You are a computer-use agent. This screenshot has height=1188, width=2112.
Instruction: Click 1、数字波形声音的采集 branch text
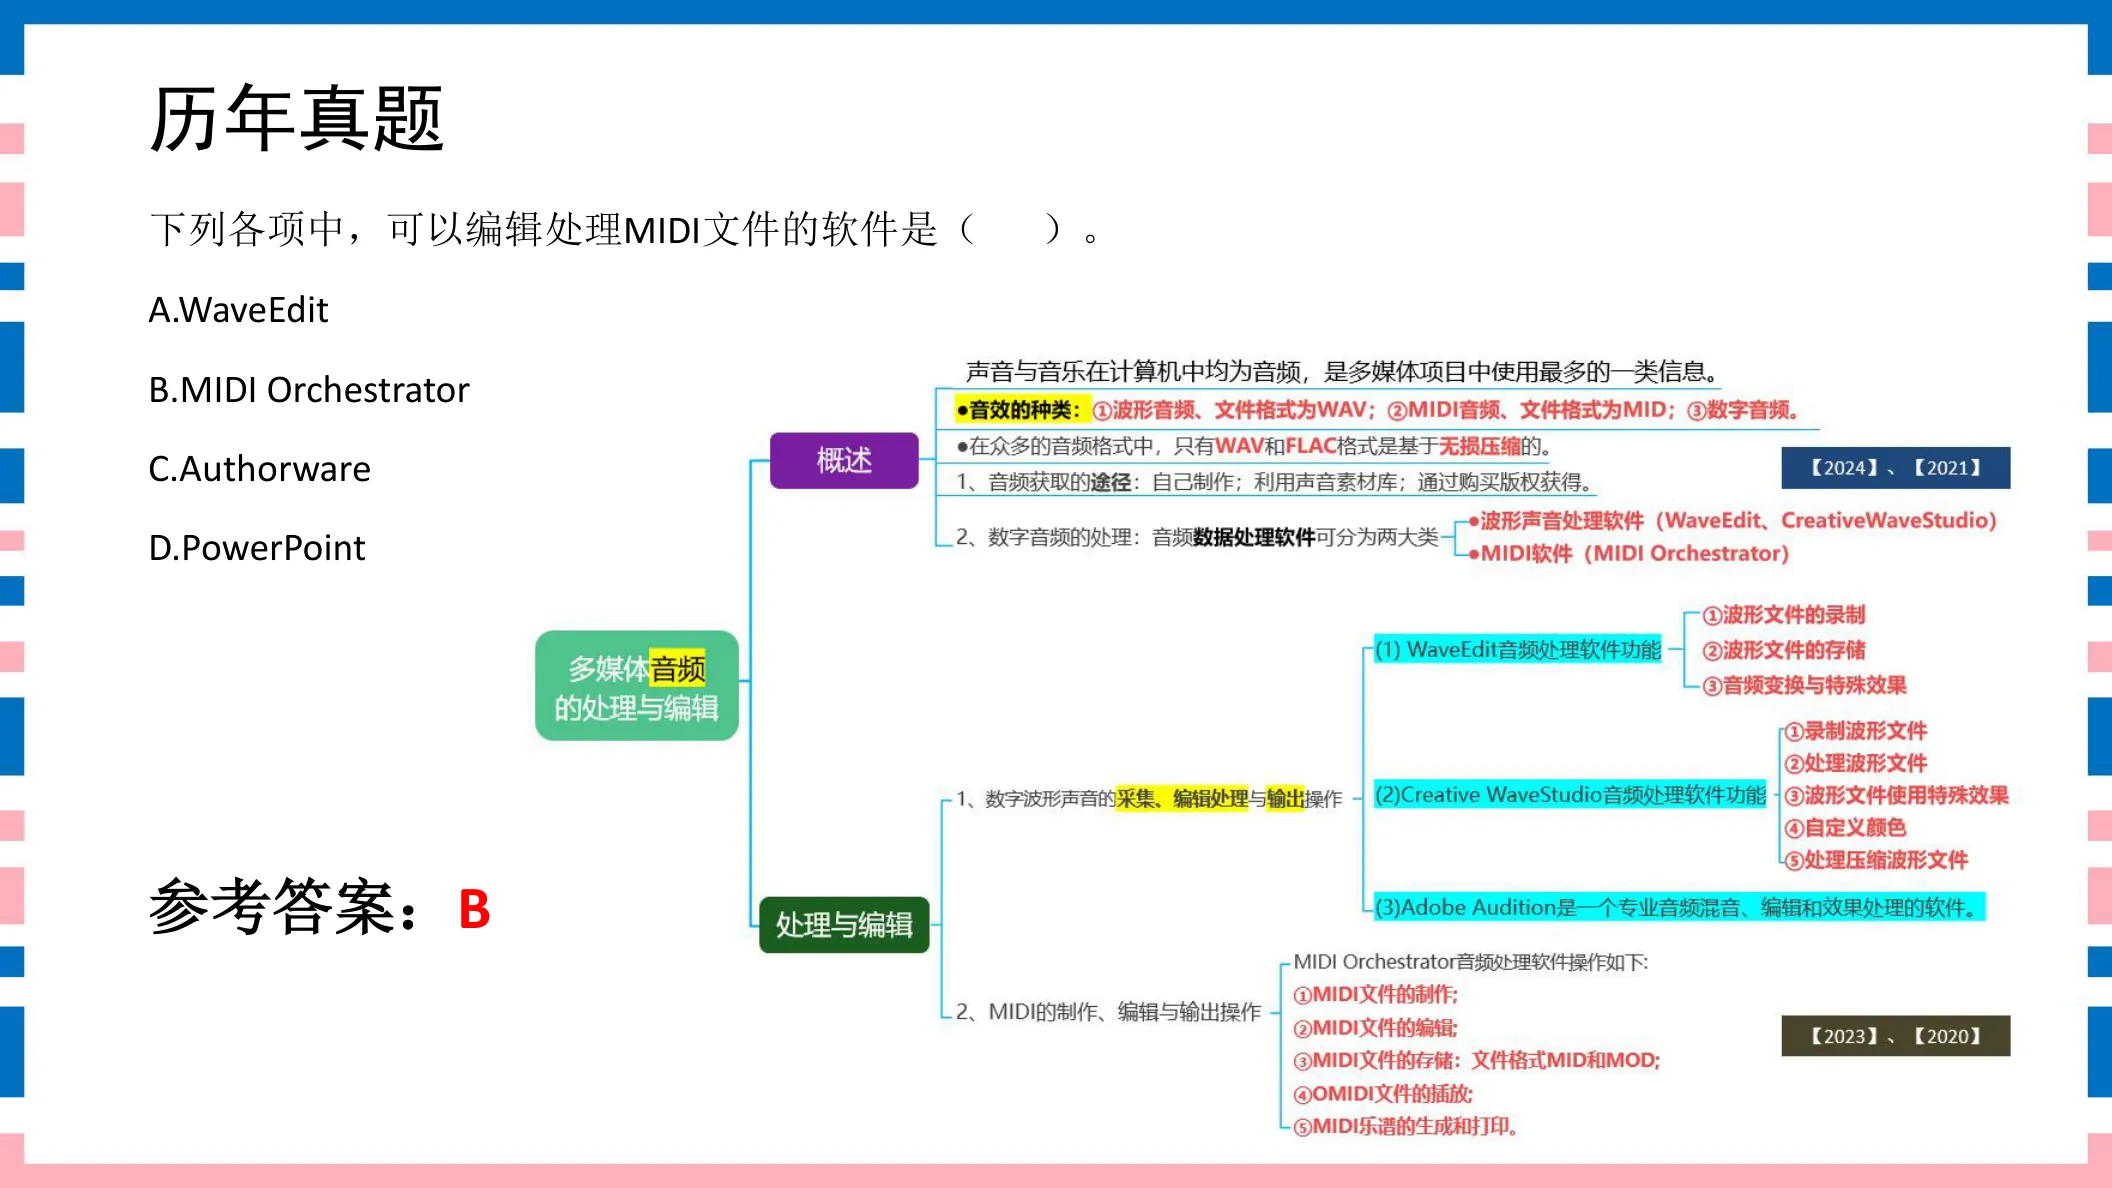tap(1149, 798)
